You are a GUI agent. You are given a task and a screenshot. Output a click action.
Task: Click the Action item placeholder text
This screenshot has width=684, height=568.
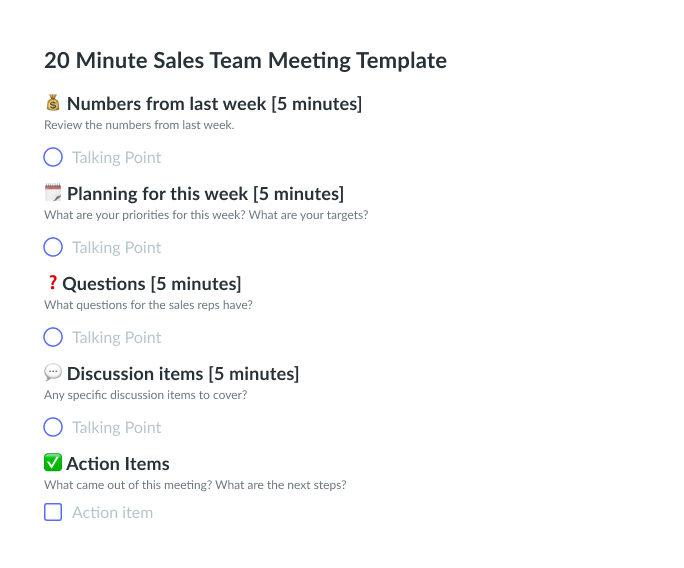tap(113, 513)
